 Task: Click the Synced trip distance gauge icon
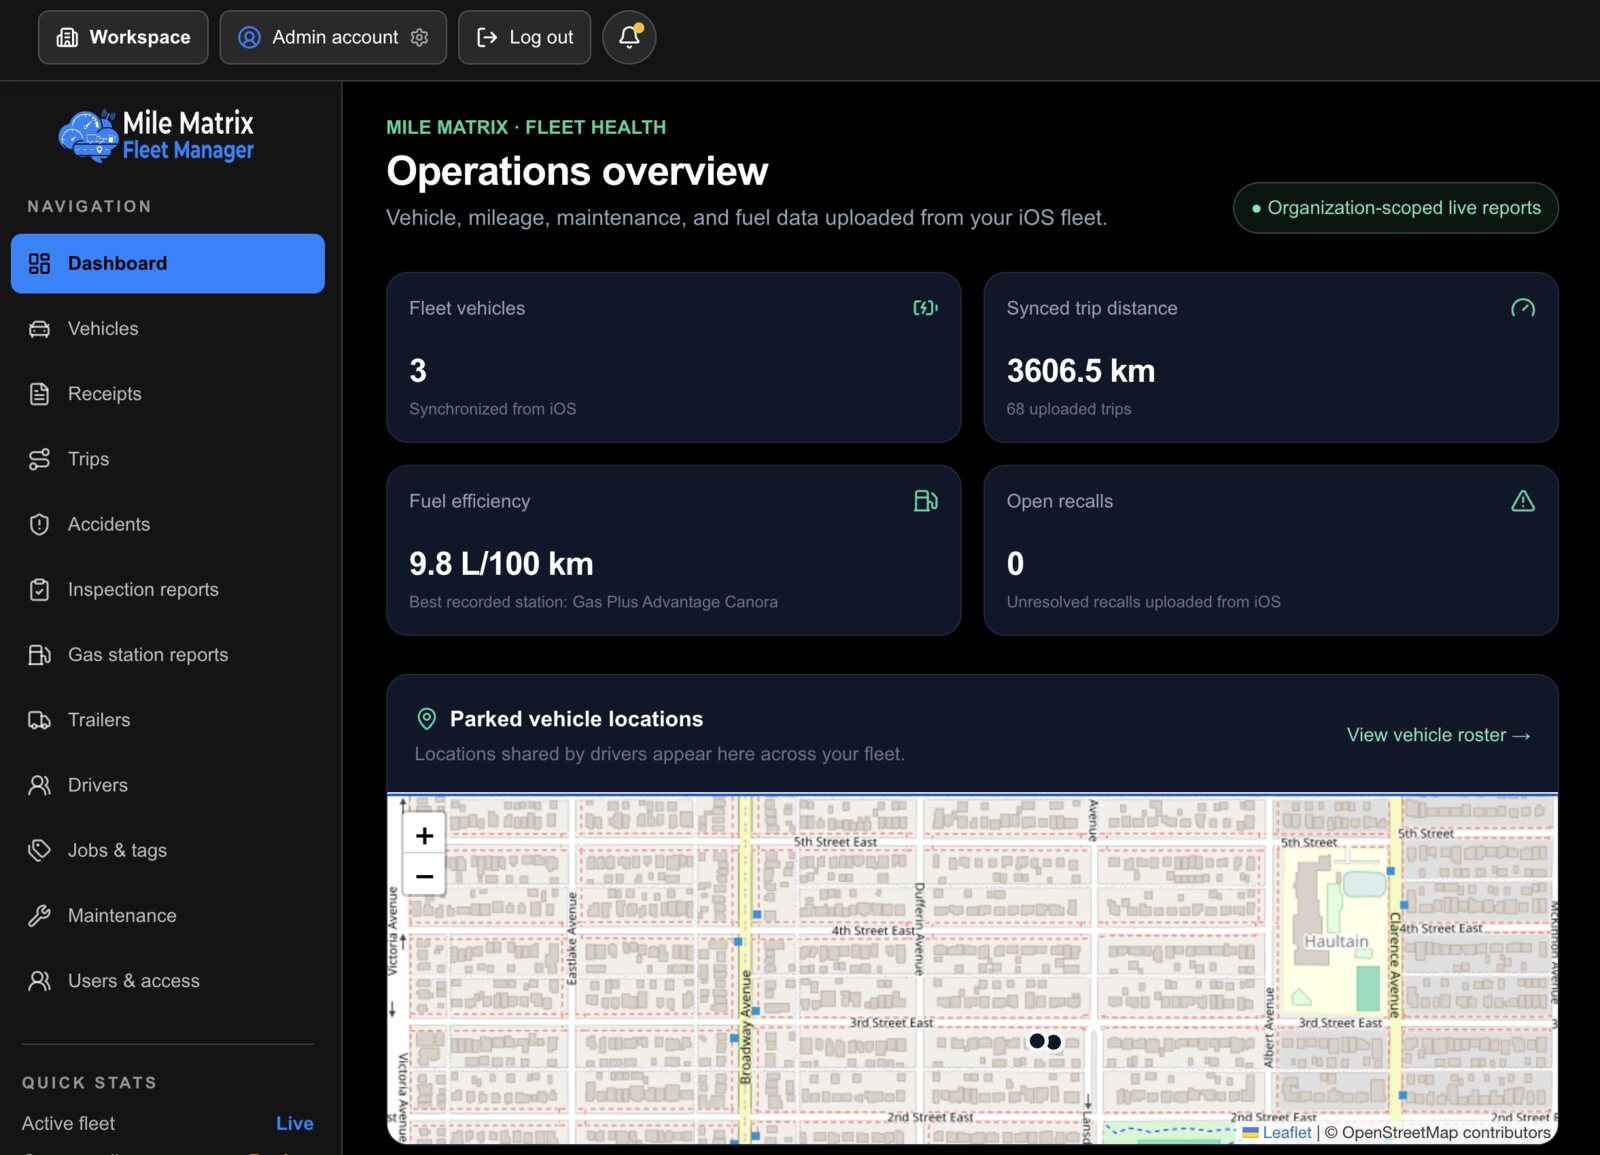[1522, 308]
